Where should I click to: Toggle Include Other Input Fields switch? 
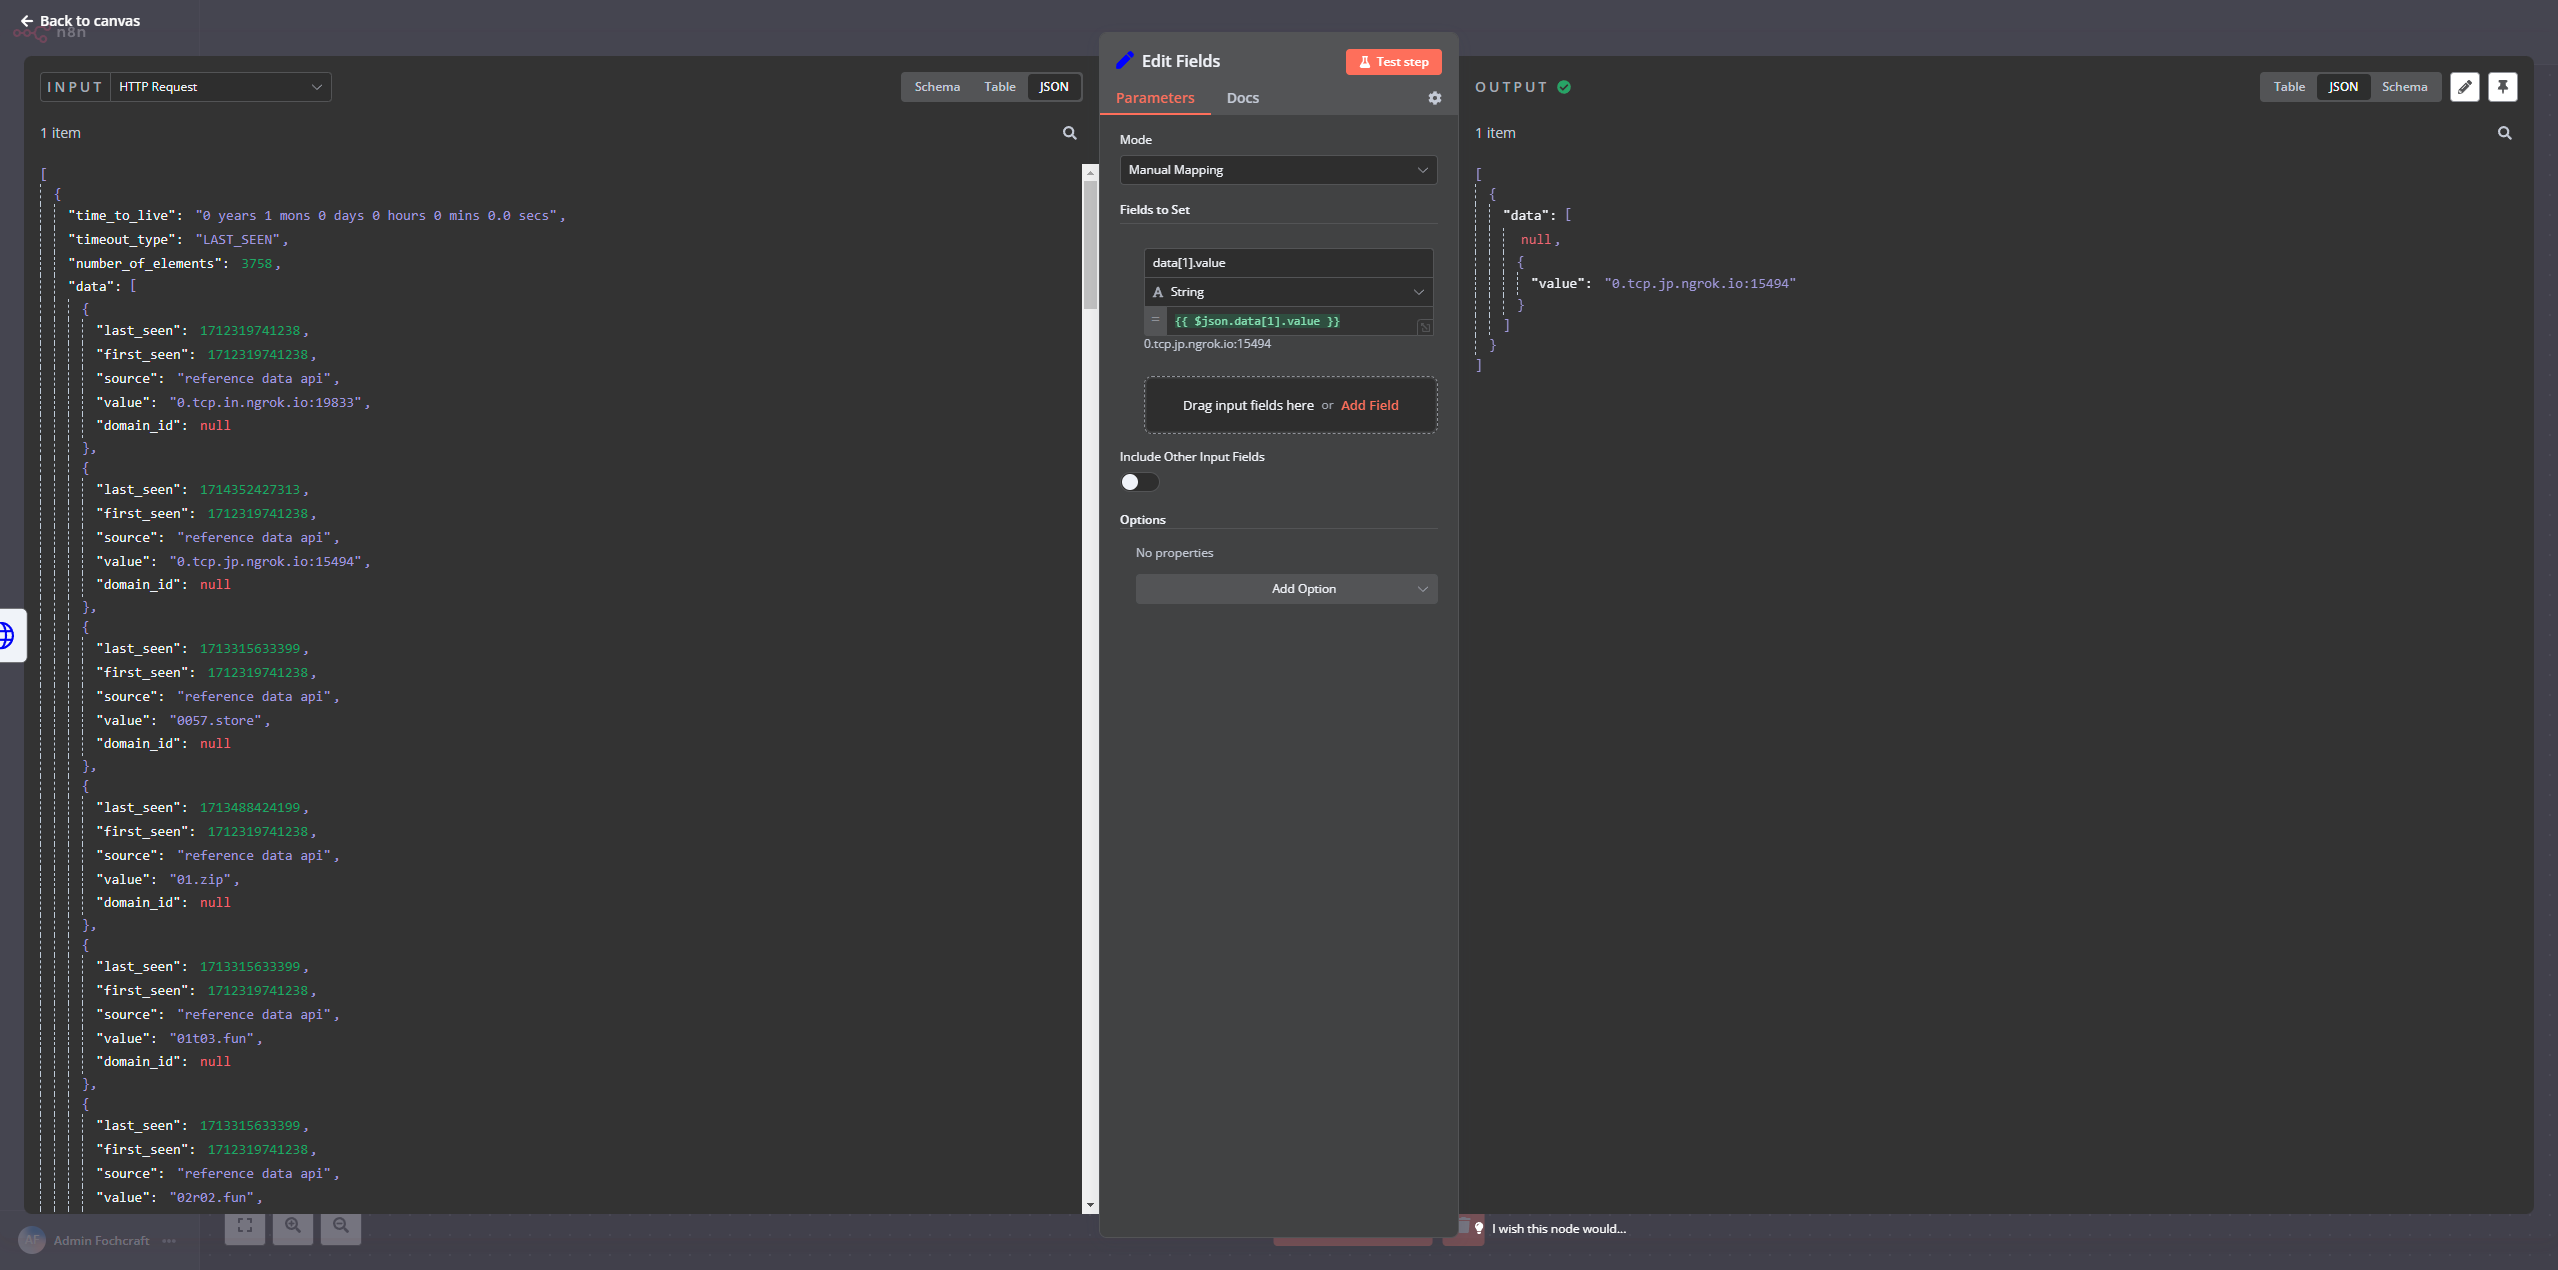click(1138, 482)
